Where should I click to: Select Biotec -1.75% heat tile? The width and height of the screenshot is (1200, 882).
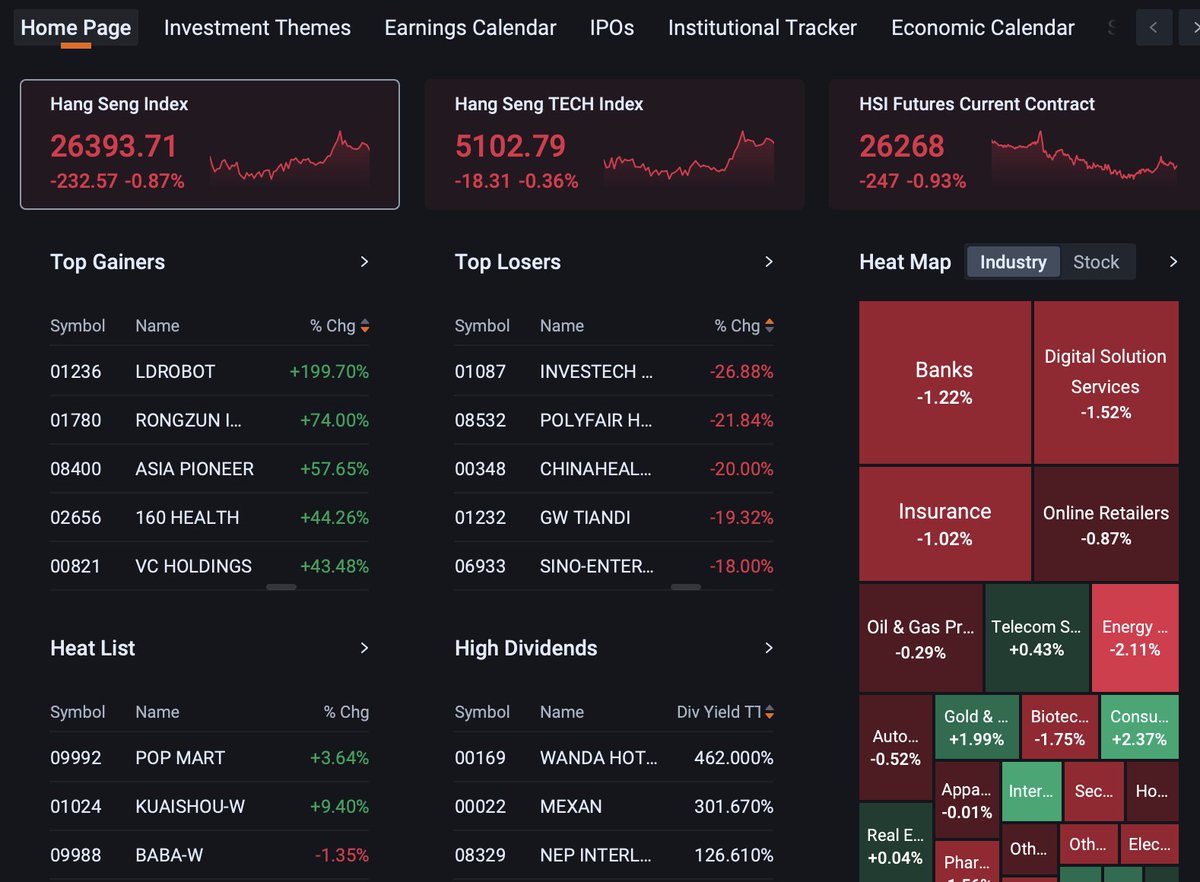(x=1059, y=727)
